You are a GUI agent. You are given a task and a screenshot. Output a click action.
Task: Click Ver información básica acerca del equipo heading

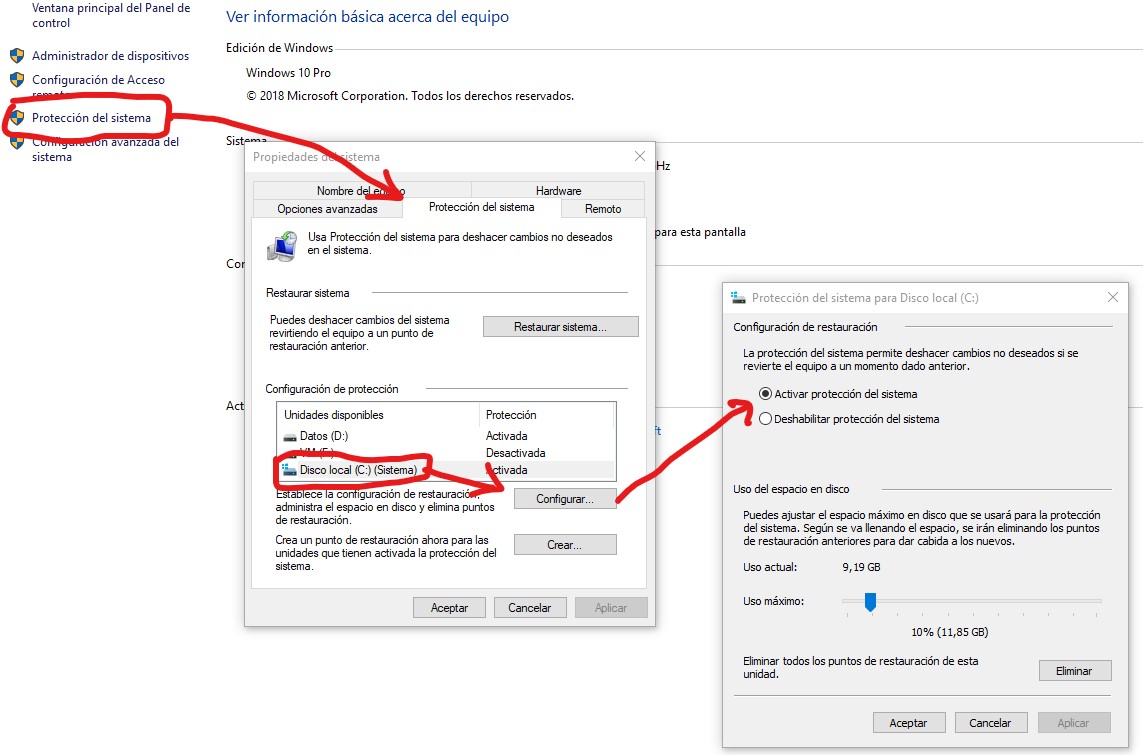coord(367,17)
